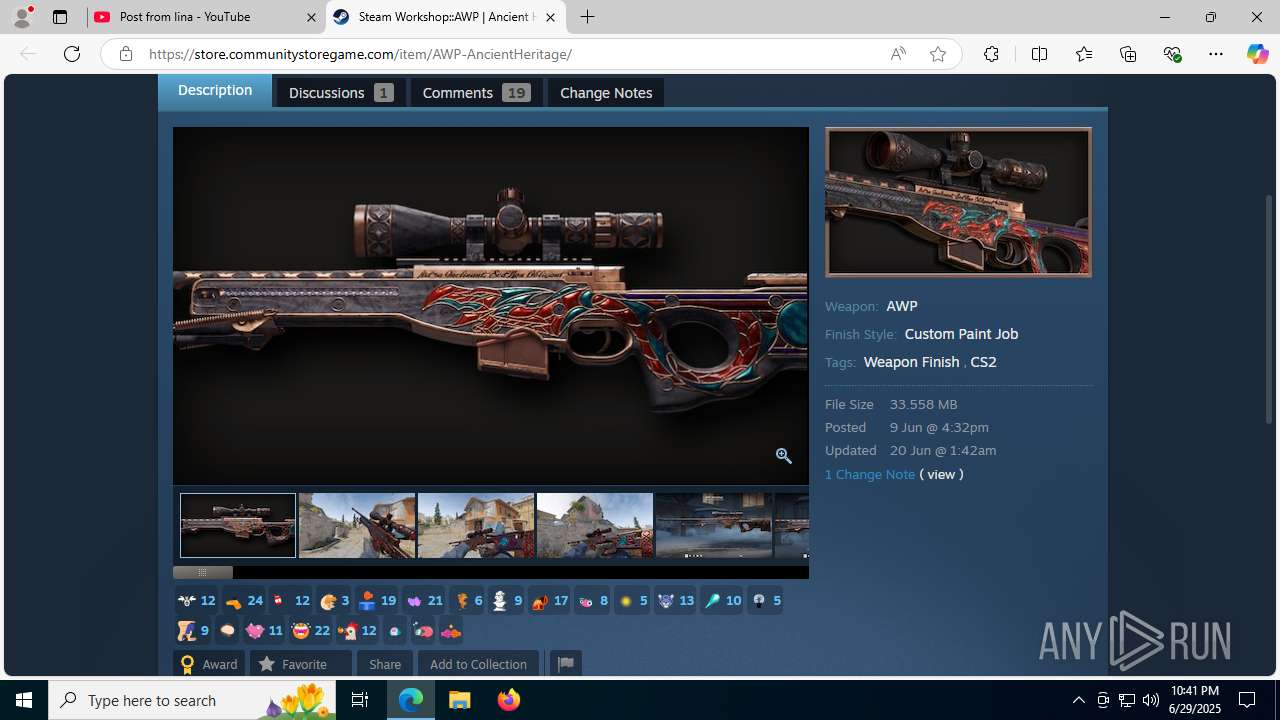
Task: Select the second in-game screenshot thumbnail
Action: point(357,525)
